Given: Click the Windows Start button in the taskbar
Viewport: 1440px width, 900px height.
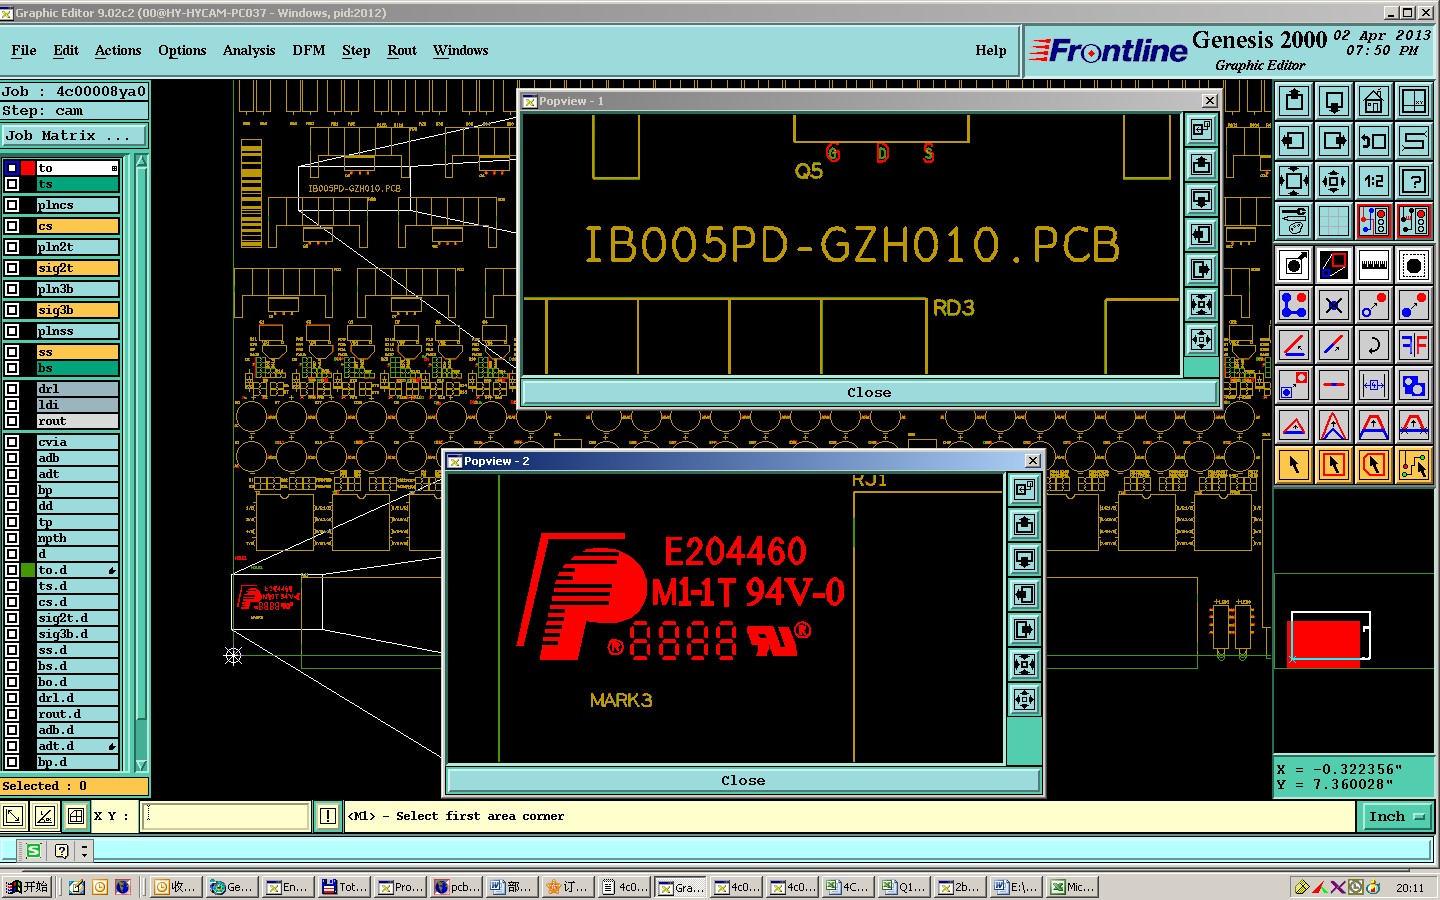Looking at the screenshot, I should [x=27, y=887].
